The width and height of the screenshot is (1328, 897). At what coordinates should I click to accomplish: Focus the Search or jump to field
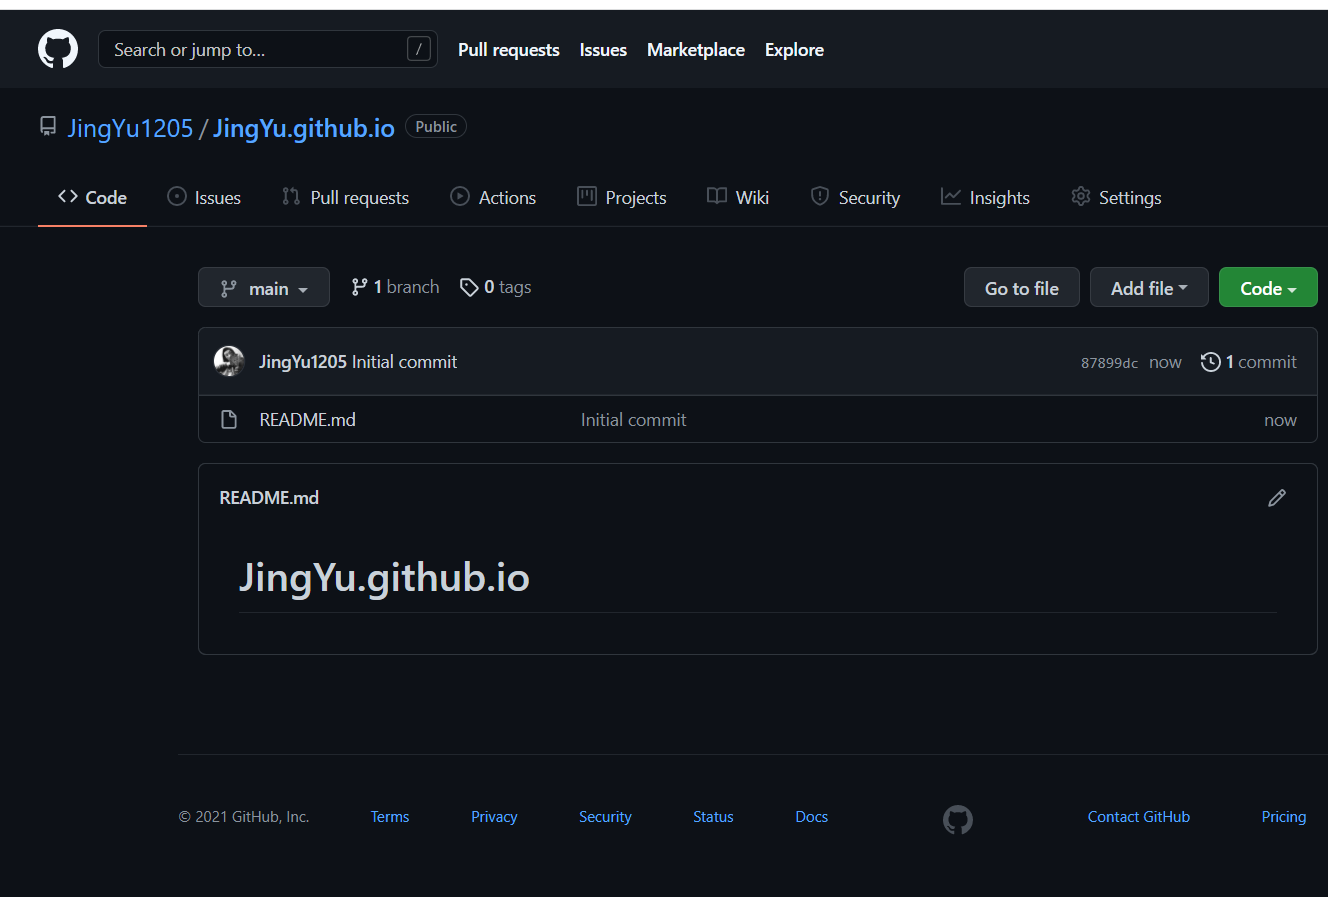click(x=268, y=49)
